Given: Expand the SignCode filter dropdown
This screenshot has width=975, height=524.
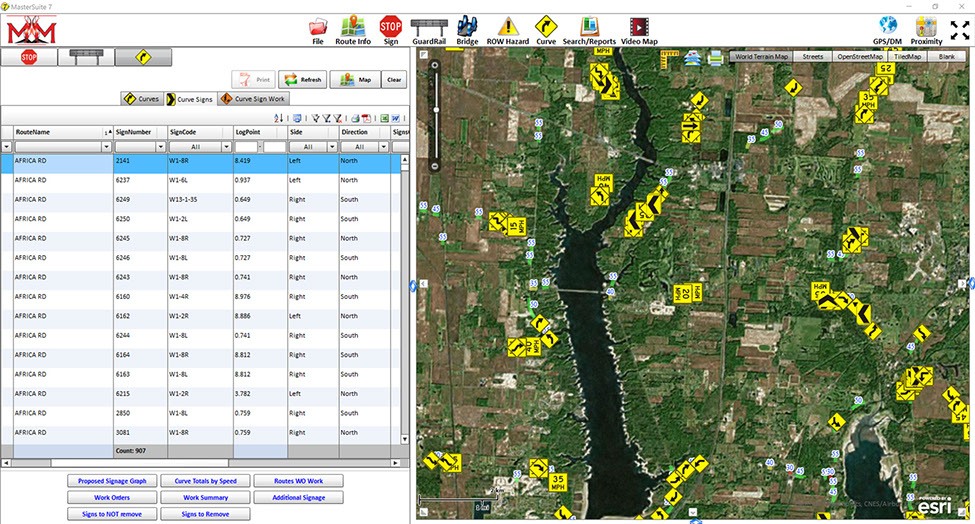Looking at the screenshot, I should [x=225, y=146].
